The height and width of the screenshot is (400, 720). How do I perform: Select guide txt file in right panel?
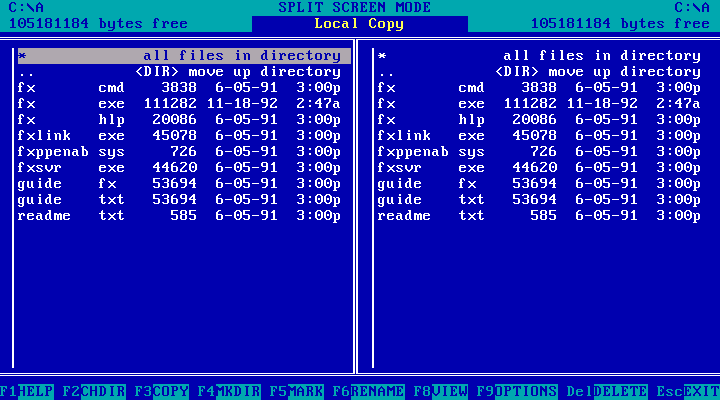pos(540,200)
